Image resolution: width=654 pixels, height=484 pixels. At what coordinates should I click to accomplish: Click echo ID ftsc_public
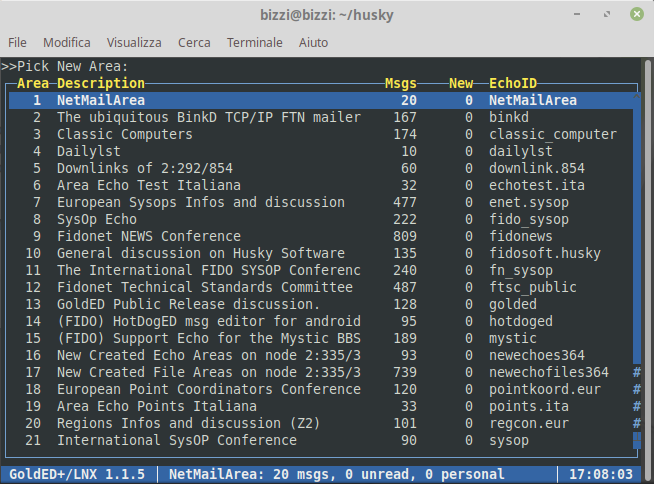(x=533, y=287)
